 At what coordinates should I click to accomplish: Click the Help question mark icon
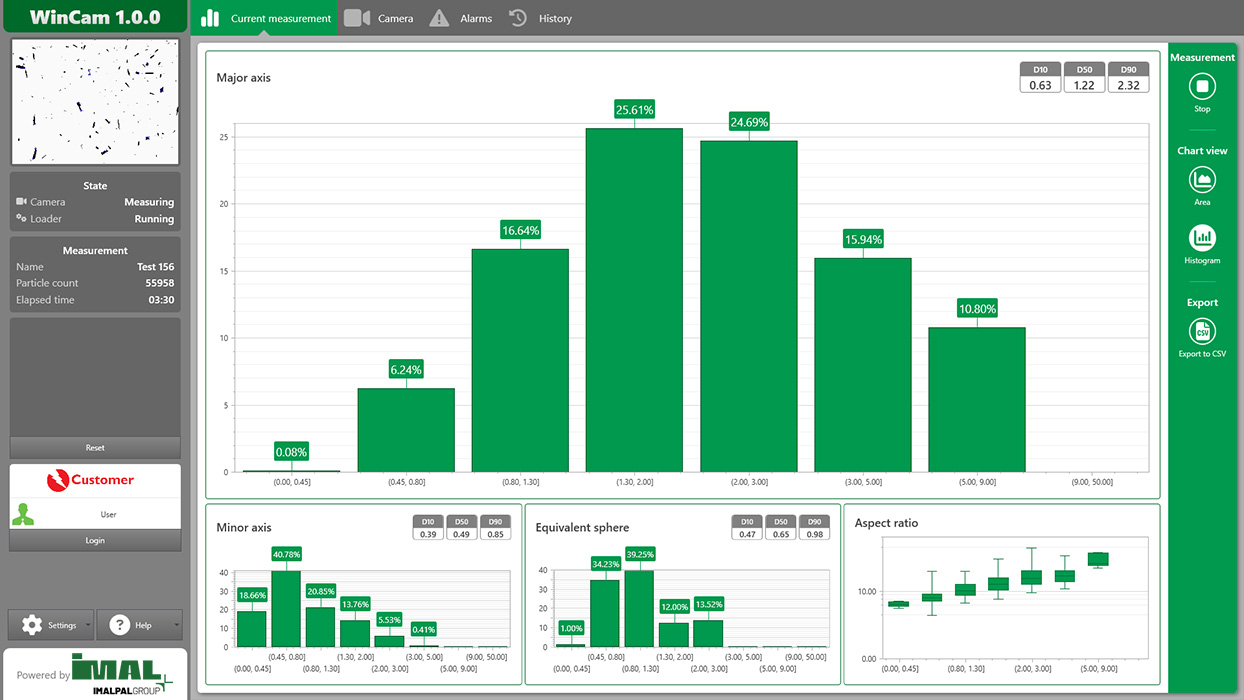(120, 625)
